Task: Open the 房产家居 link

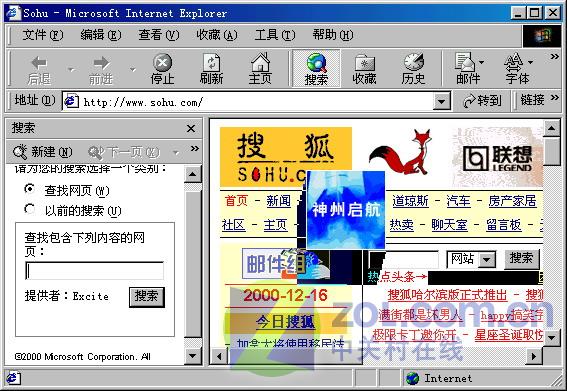Action: click(512, 201)
